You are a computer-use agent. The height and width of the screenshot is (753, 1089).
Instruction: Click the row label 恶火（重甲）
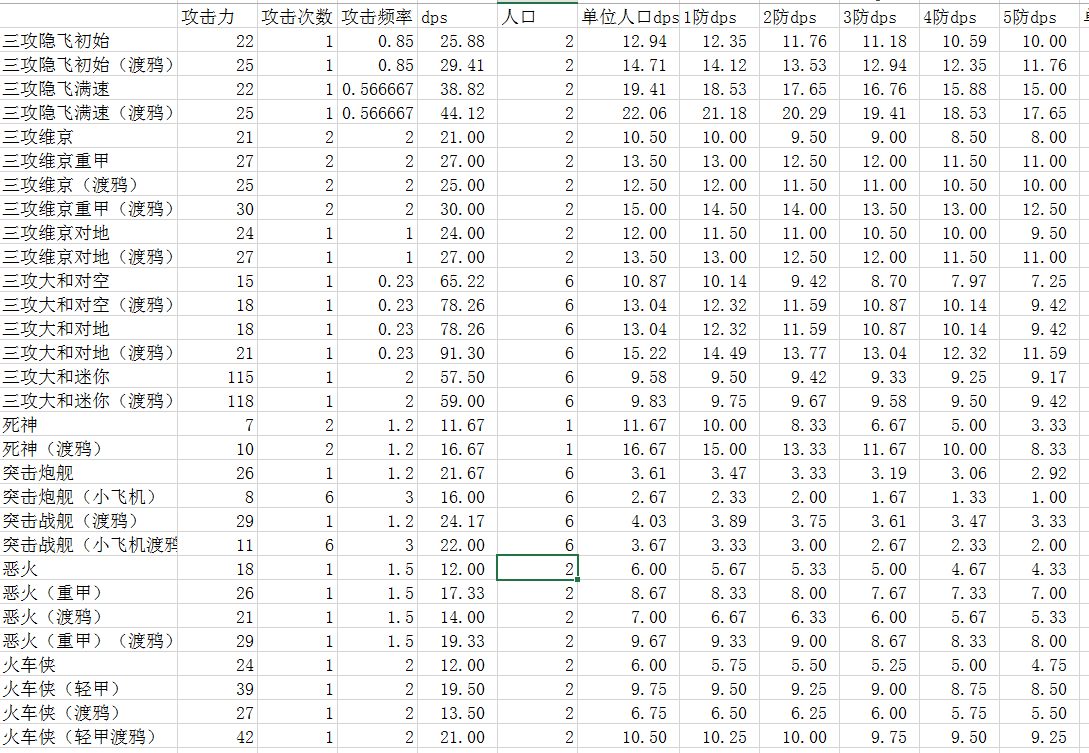(88, 593)
